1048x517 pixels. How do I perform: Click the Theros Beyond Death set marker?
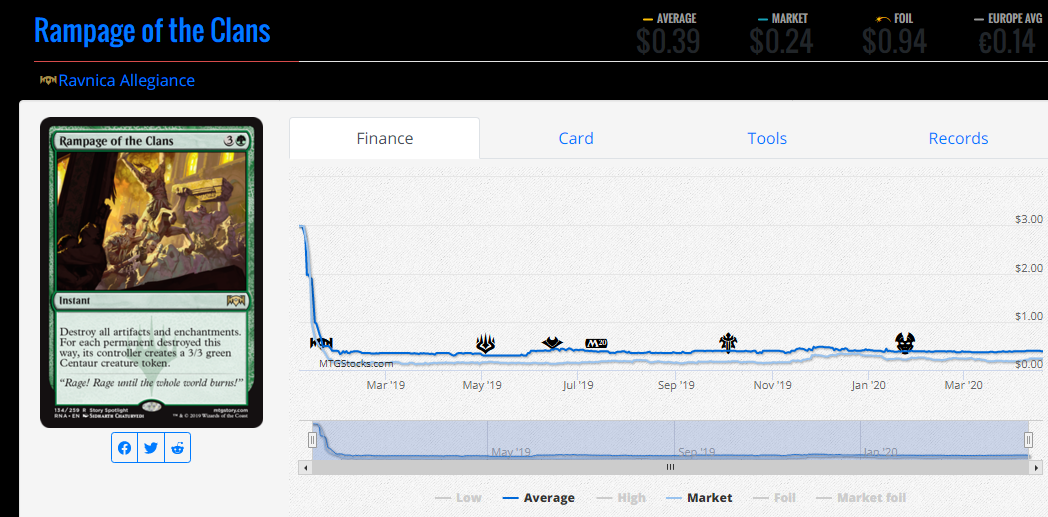[x=905, y=343]
